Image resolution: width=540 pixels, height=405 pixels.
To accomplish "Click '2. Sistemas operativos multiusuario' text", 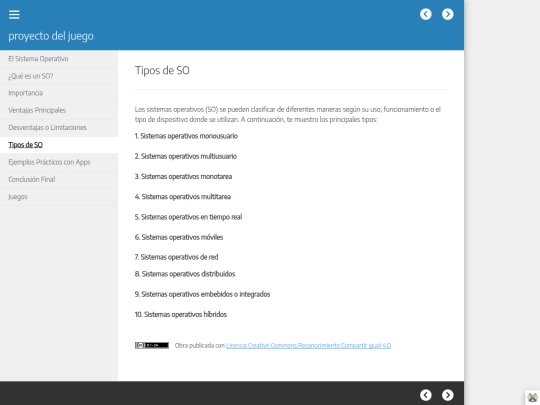I will tap(186, 156).
